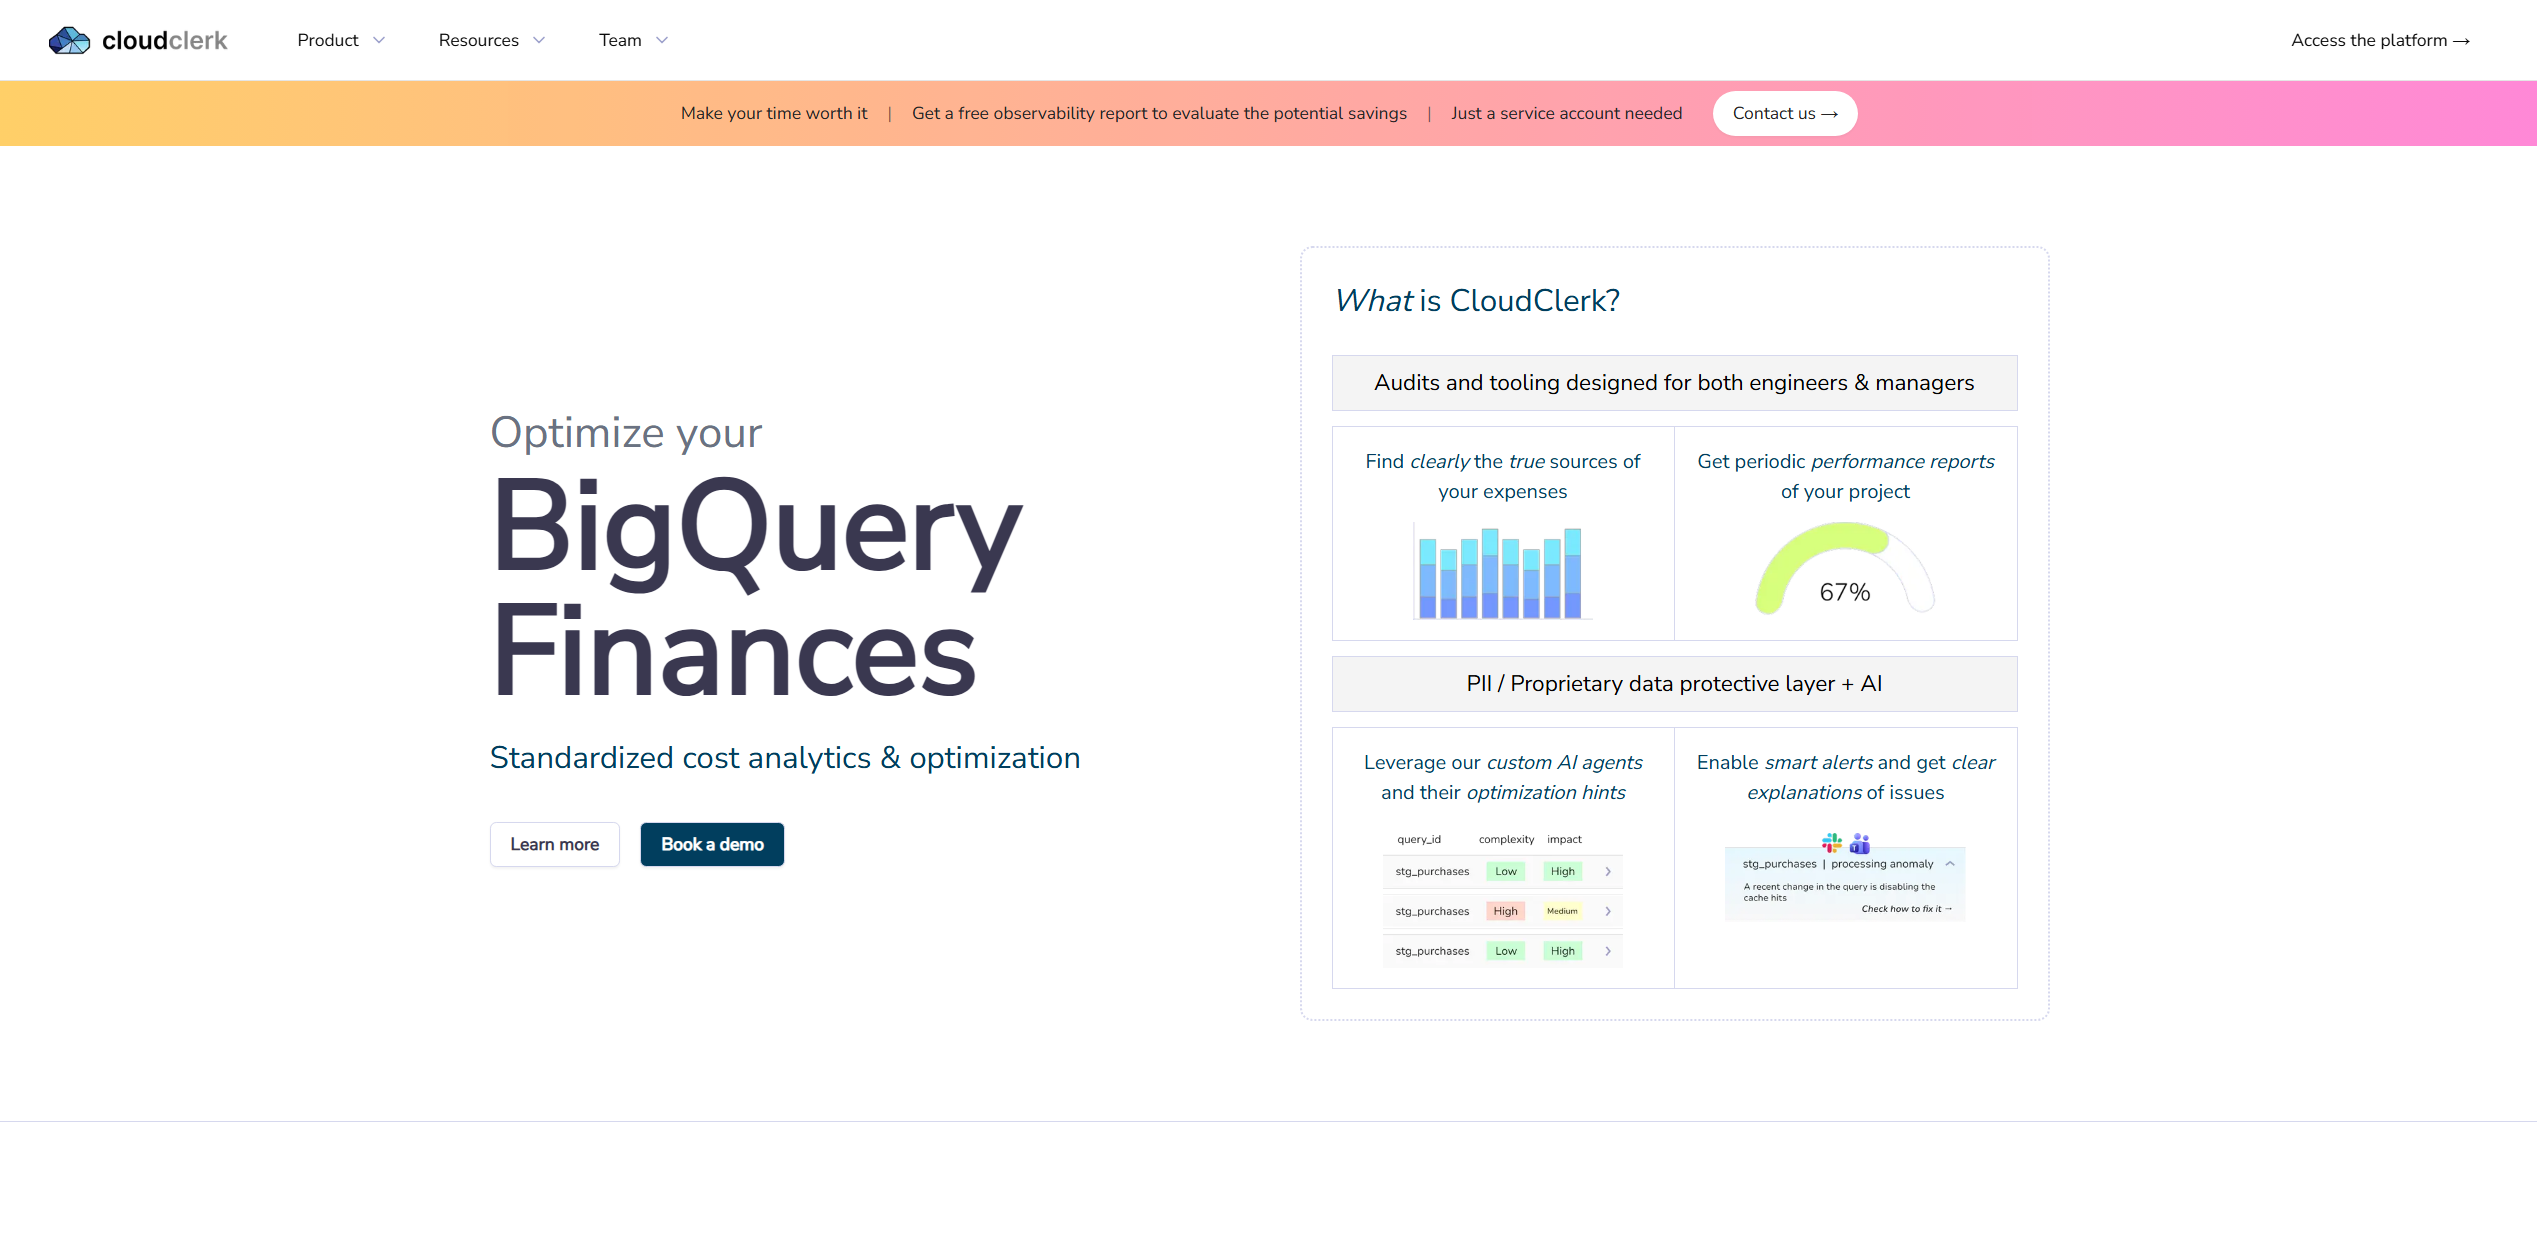The width and height of the screenshot is (2537, 1237).
Task: Open the arrow on the first stg_purchases query row
Action: [x=1608, y=871]
